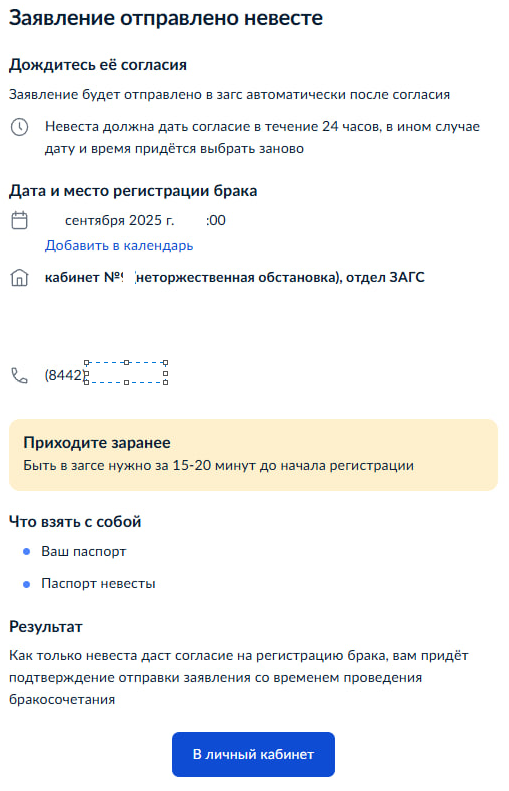Click the house icon beside the ZAGS address
509x791 pixels.
(20, 278)
